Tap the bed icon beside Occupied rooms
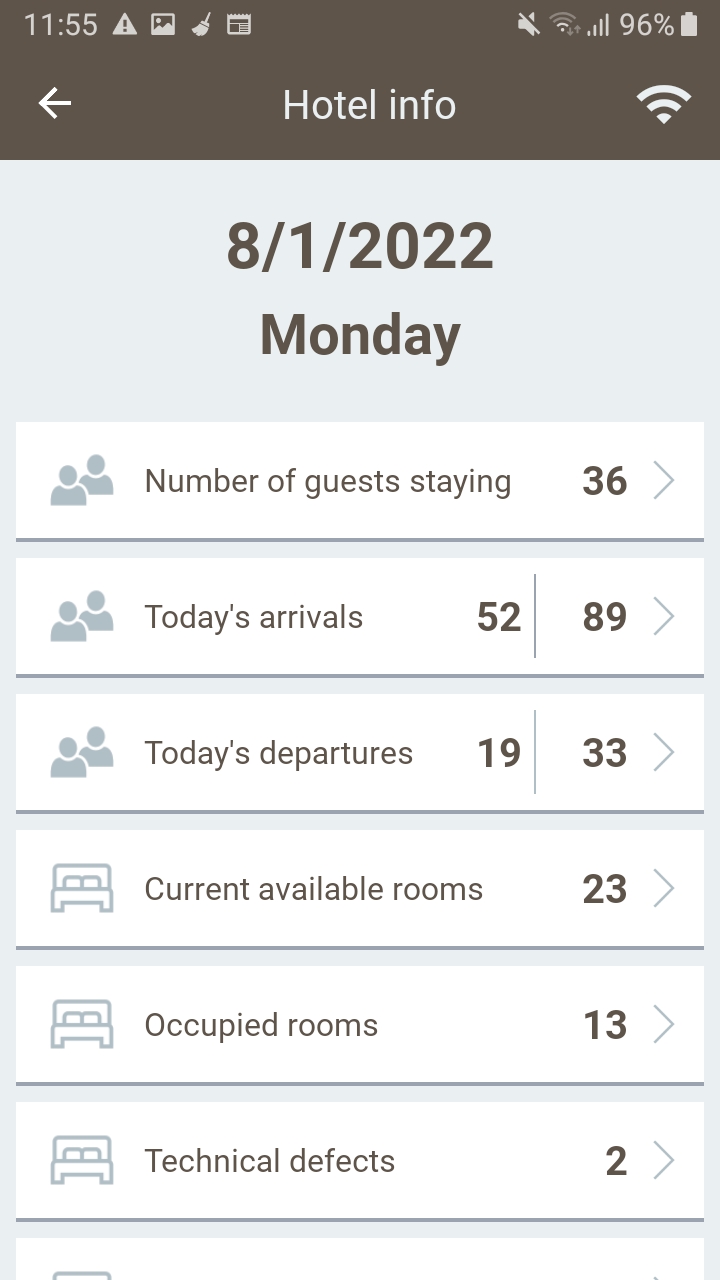 [x=82, y=1025]
